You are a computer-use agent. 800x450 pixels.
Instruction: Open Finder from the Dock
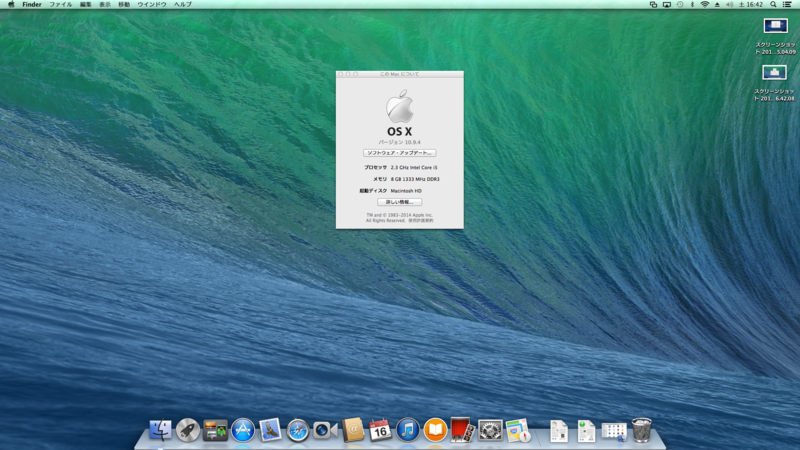click(x=160, y=430)
